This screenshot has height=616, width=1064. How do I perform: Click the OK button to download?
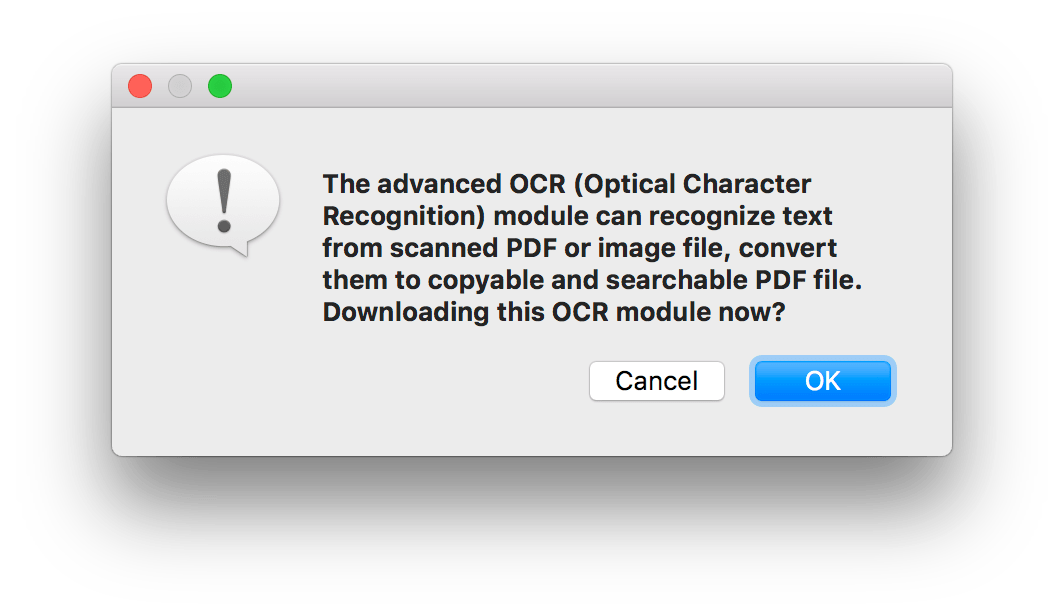pyautogui.click(x=822, y=381)
